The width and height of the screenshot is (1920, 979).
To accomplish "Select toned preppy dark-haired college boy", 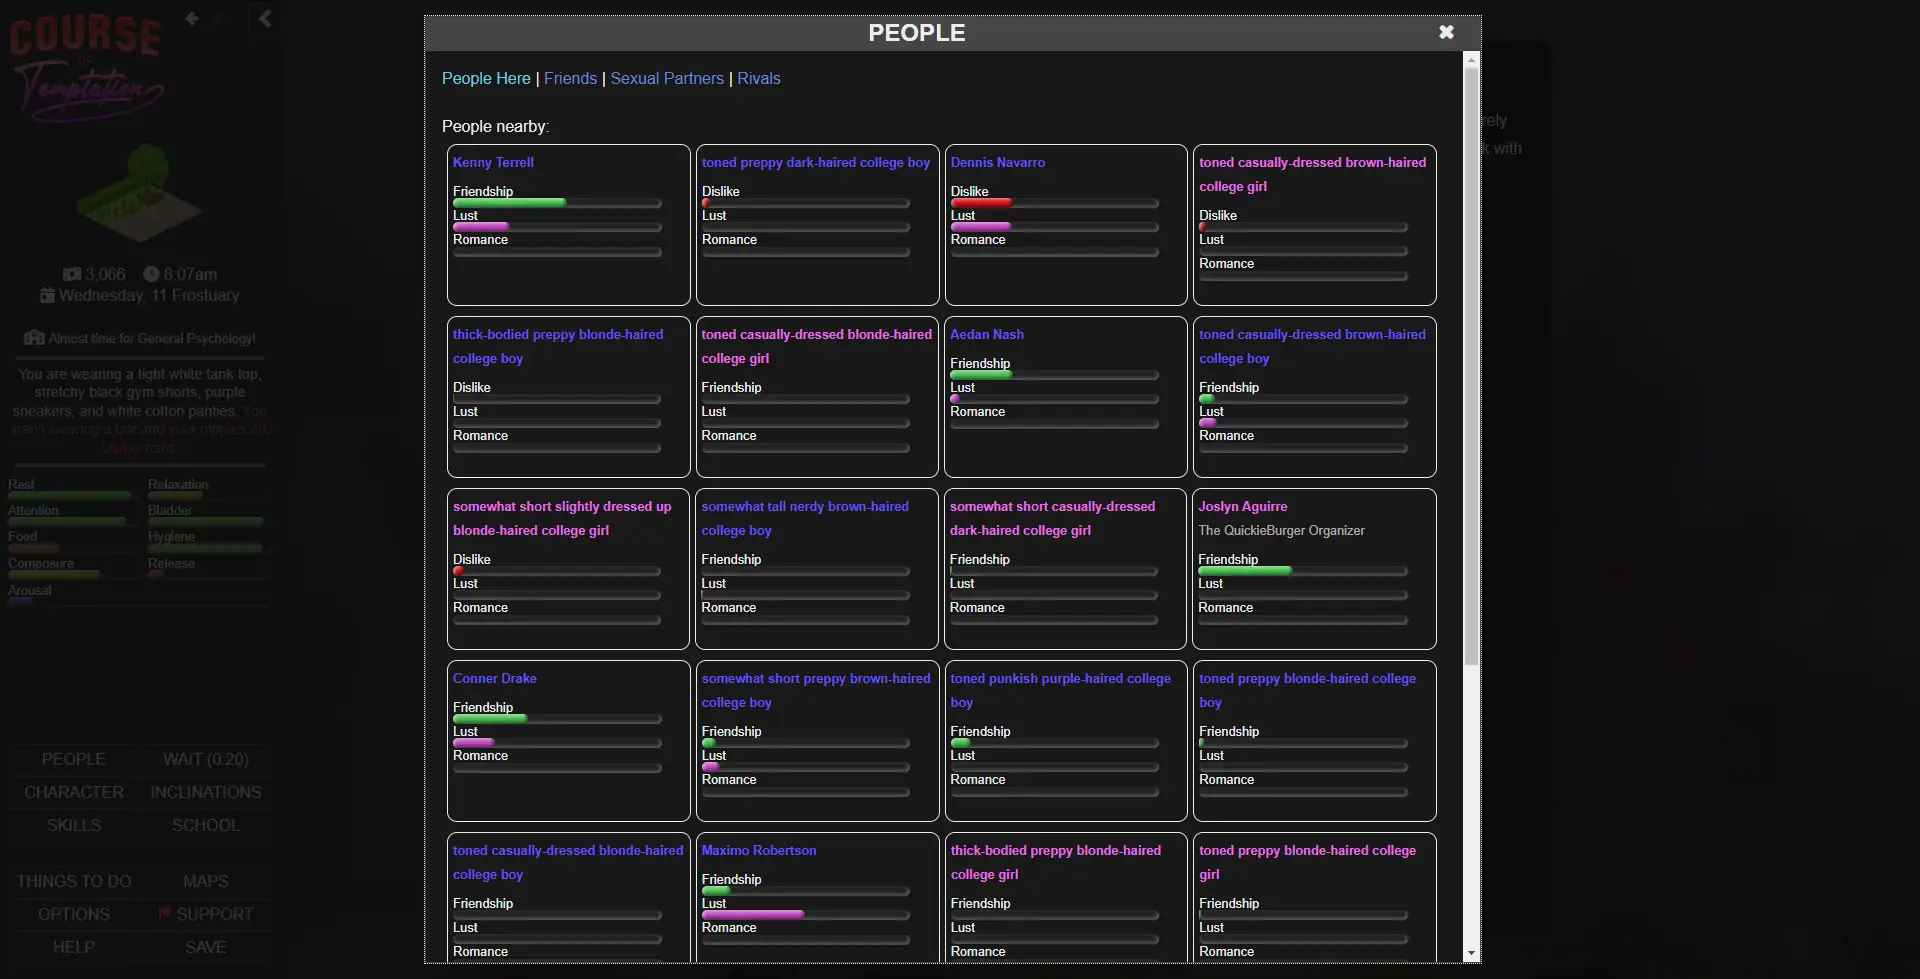I will coord(816,162).
